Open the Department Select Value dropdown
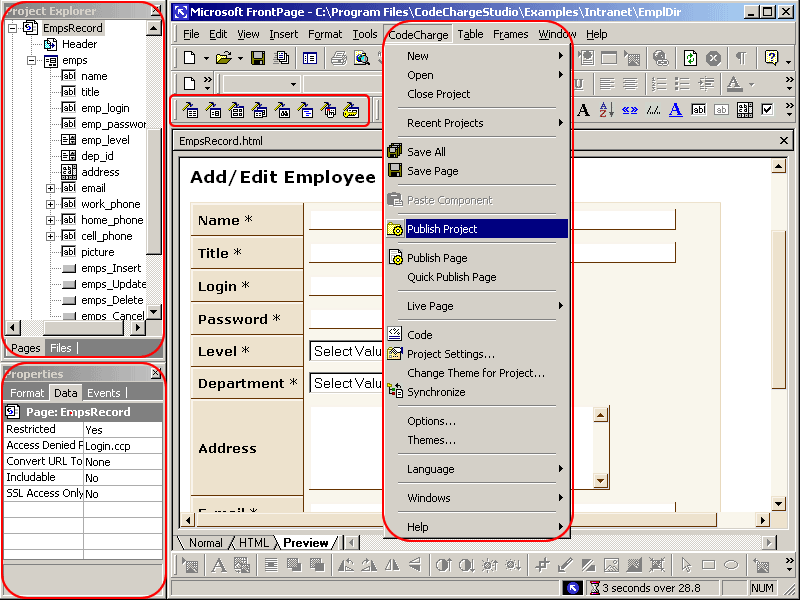 346,383
